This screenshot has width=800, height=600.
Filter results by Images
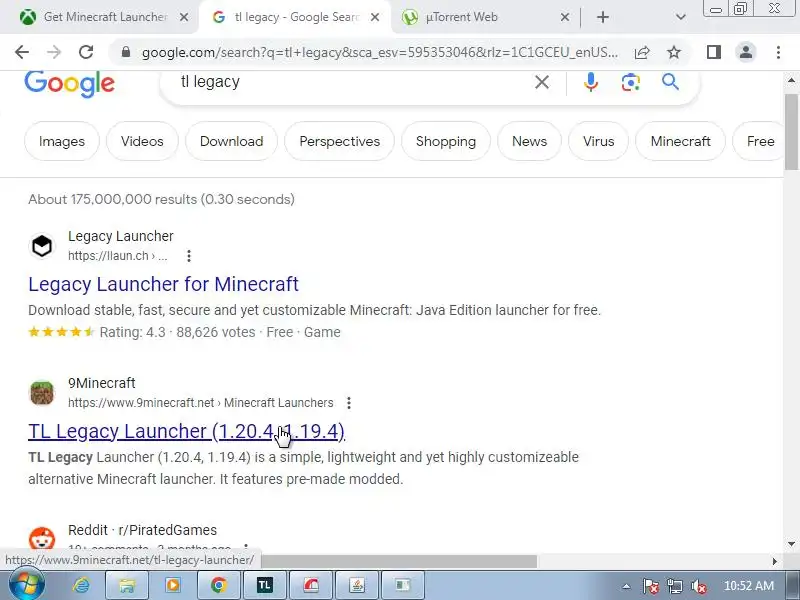[x=62, y=141]
